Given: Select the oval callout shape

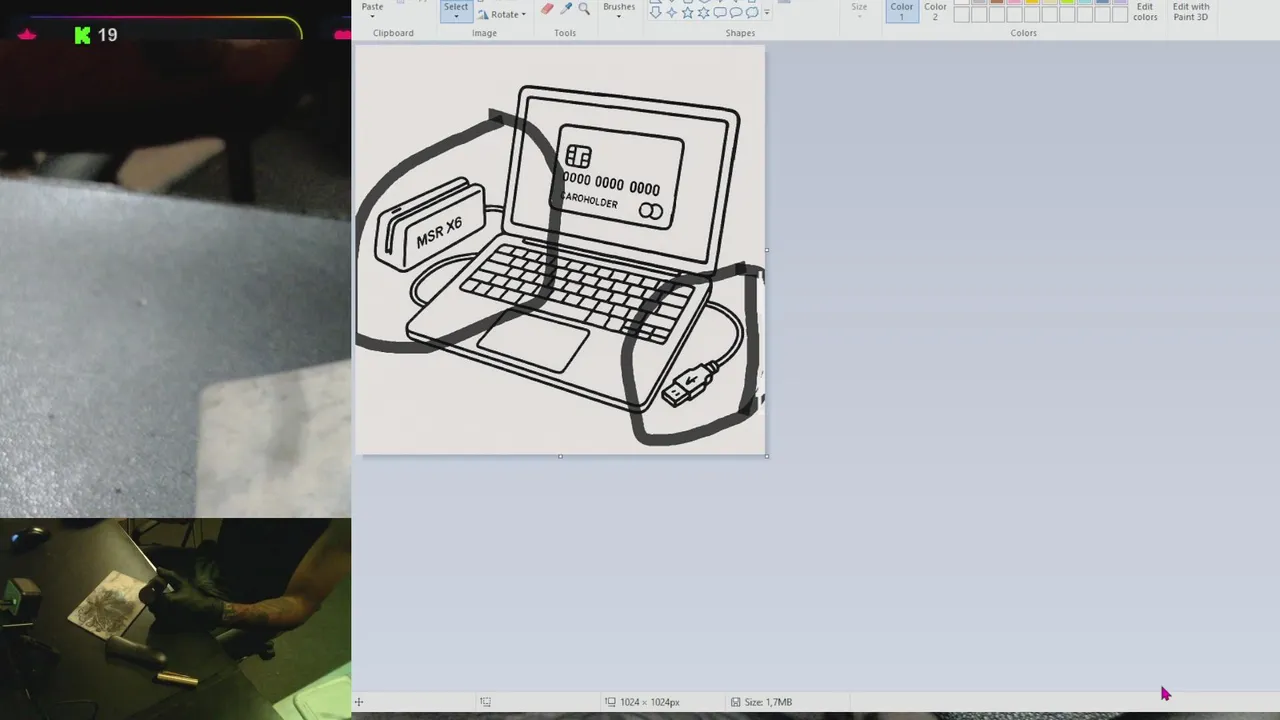Looking at the screenshot, I should (736, 12).
